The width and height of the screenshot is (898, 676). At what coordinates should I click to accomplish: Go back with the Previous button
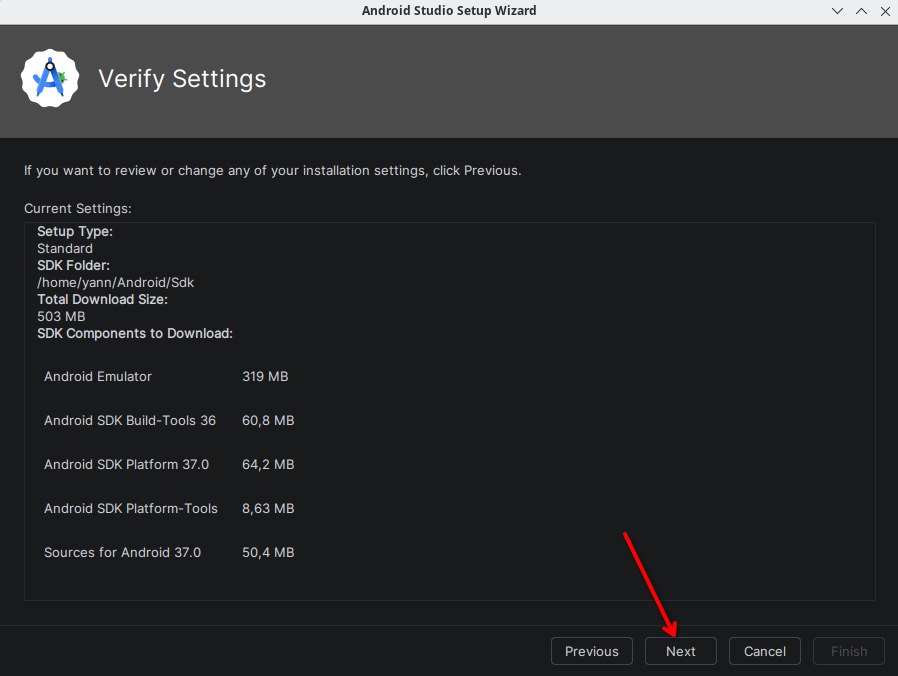click(x=592, y=651)
